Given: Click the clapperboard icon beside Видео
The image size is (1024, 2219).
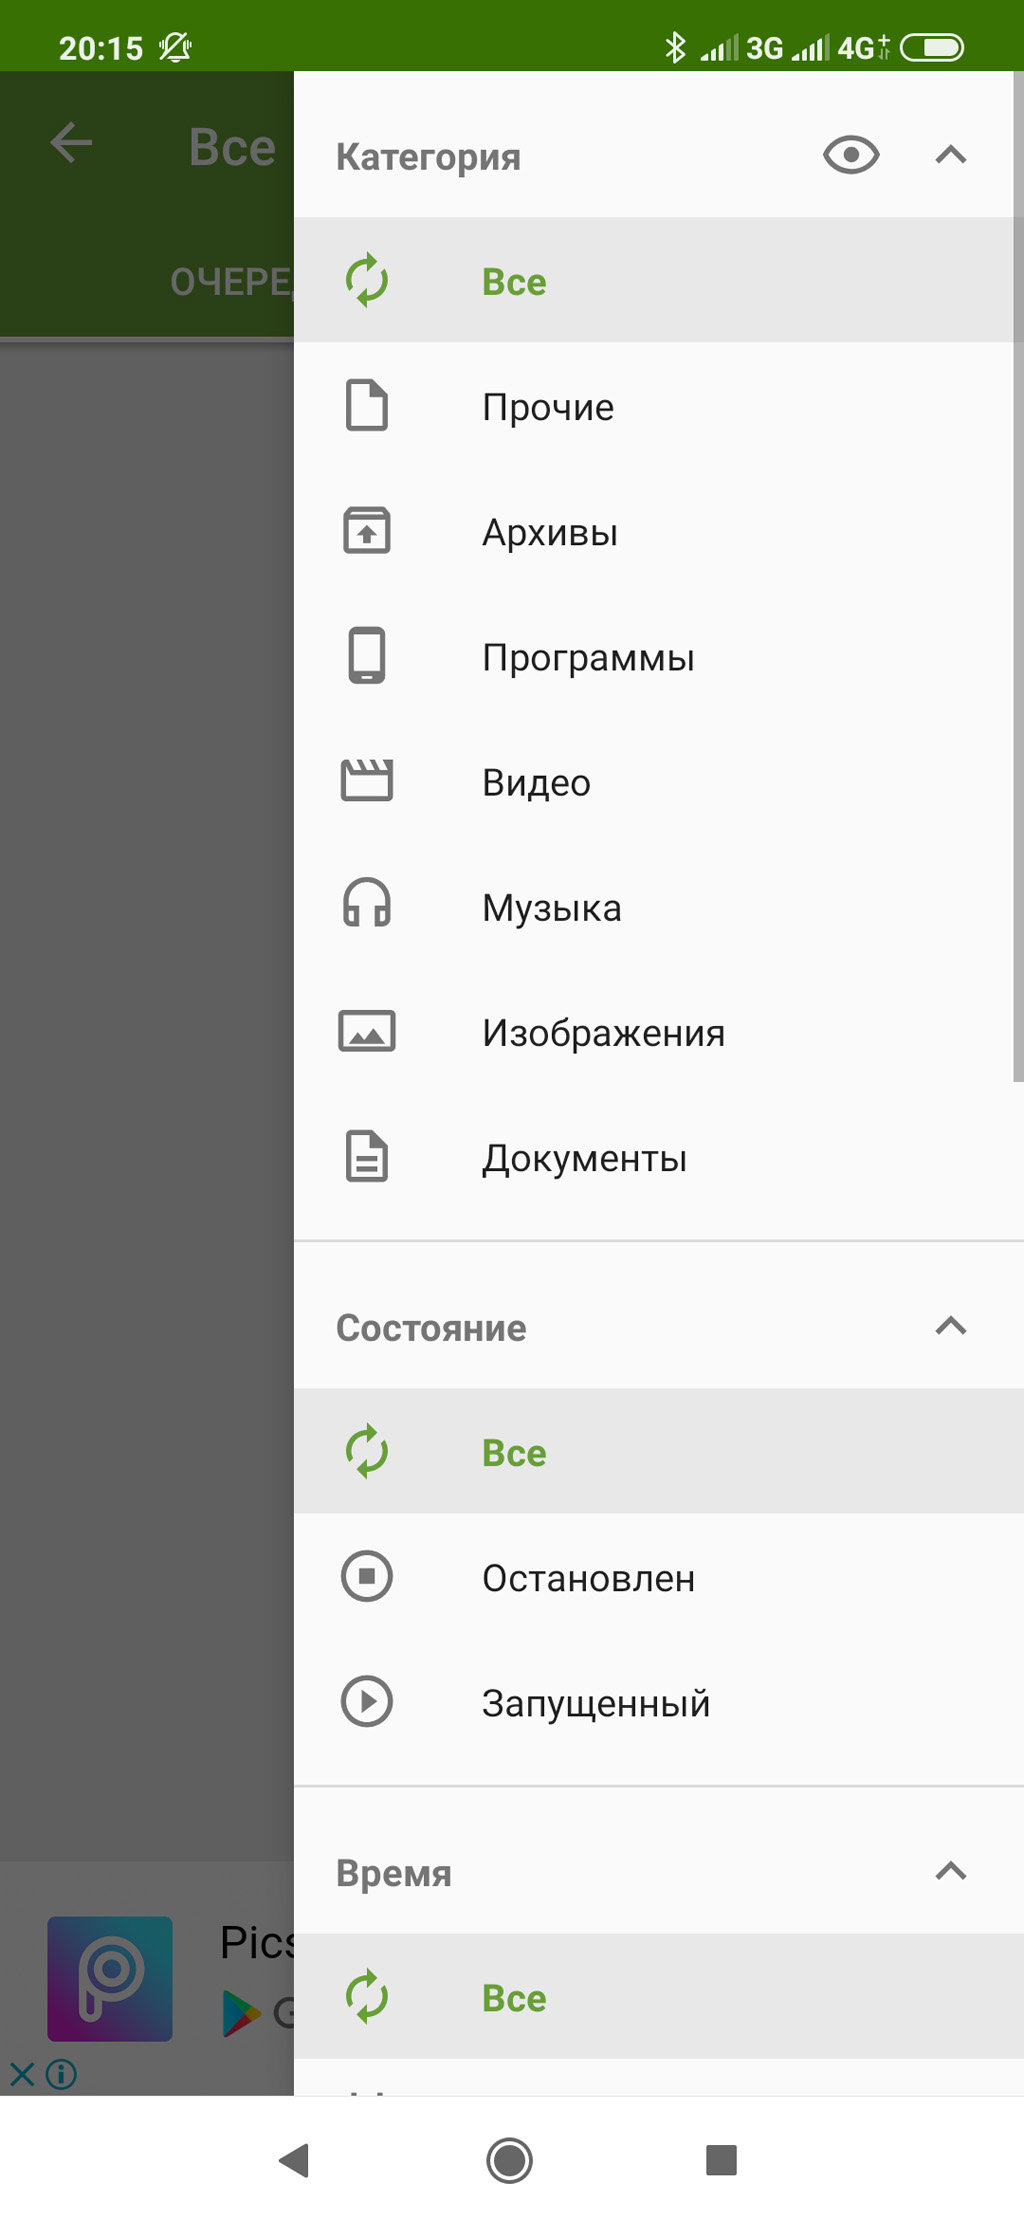Looking at the screenshot, I should (367, 780).
